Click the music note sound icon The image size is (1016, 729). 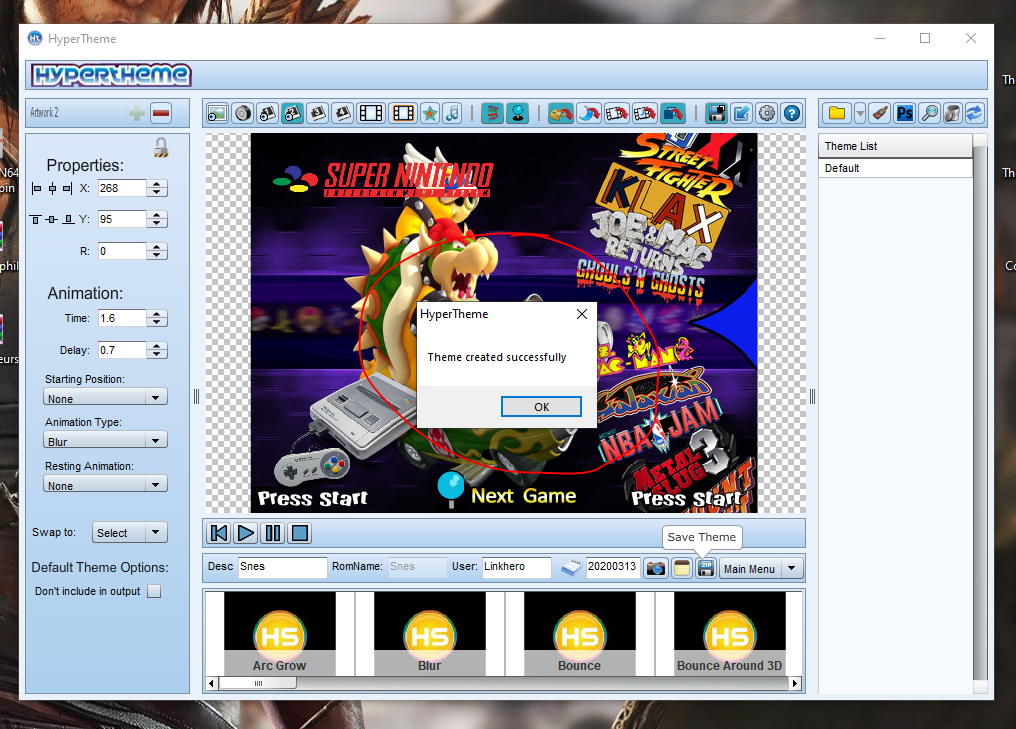click(453, 113)
